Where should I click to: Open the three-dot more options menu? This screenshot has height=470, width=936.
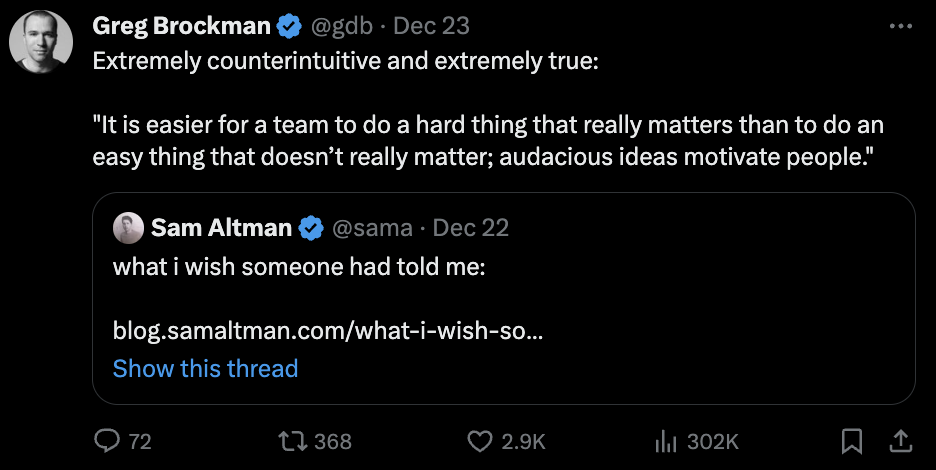pos(900,26)
